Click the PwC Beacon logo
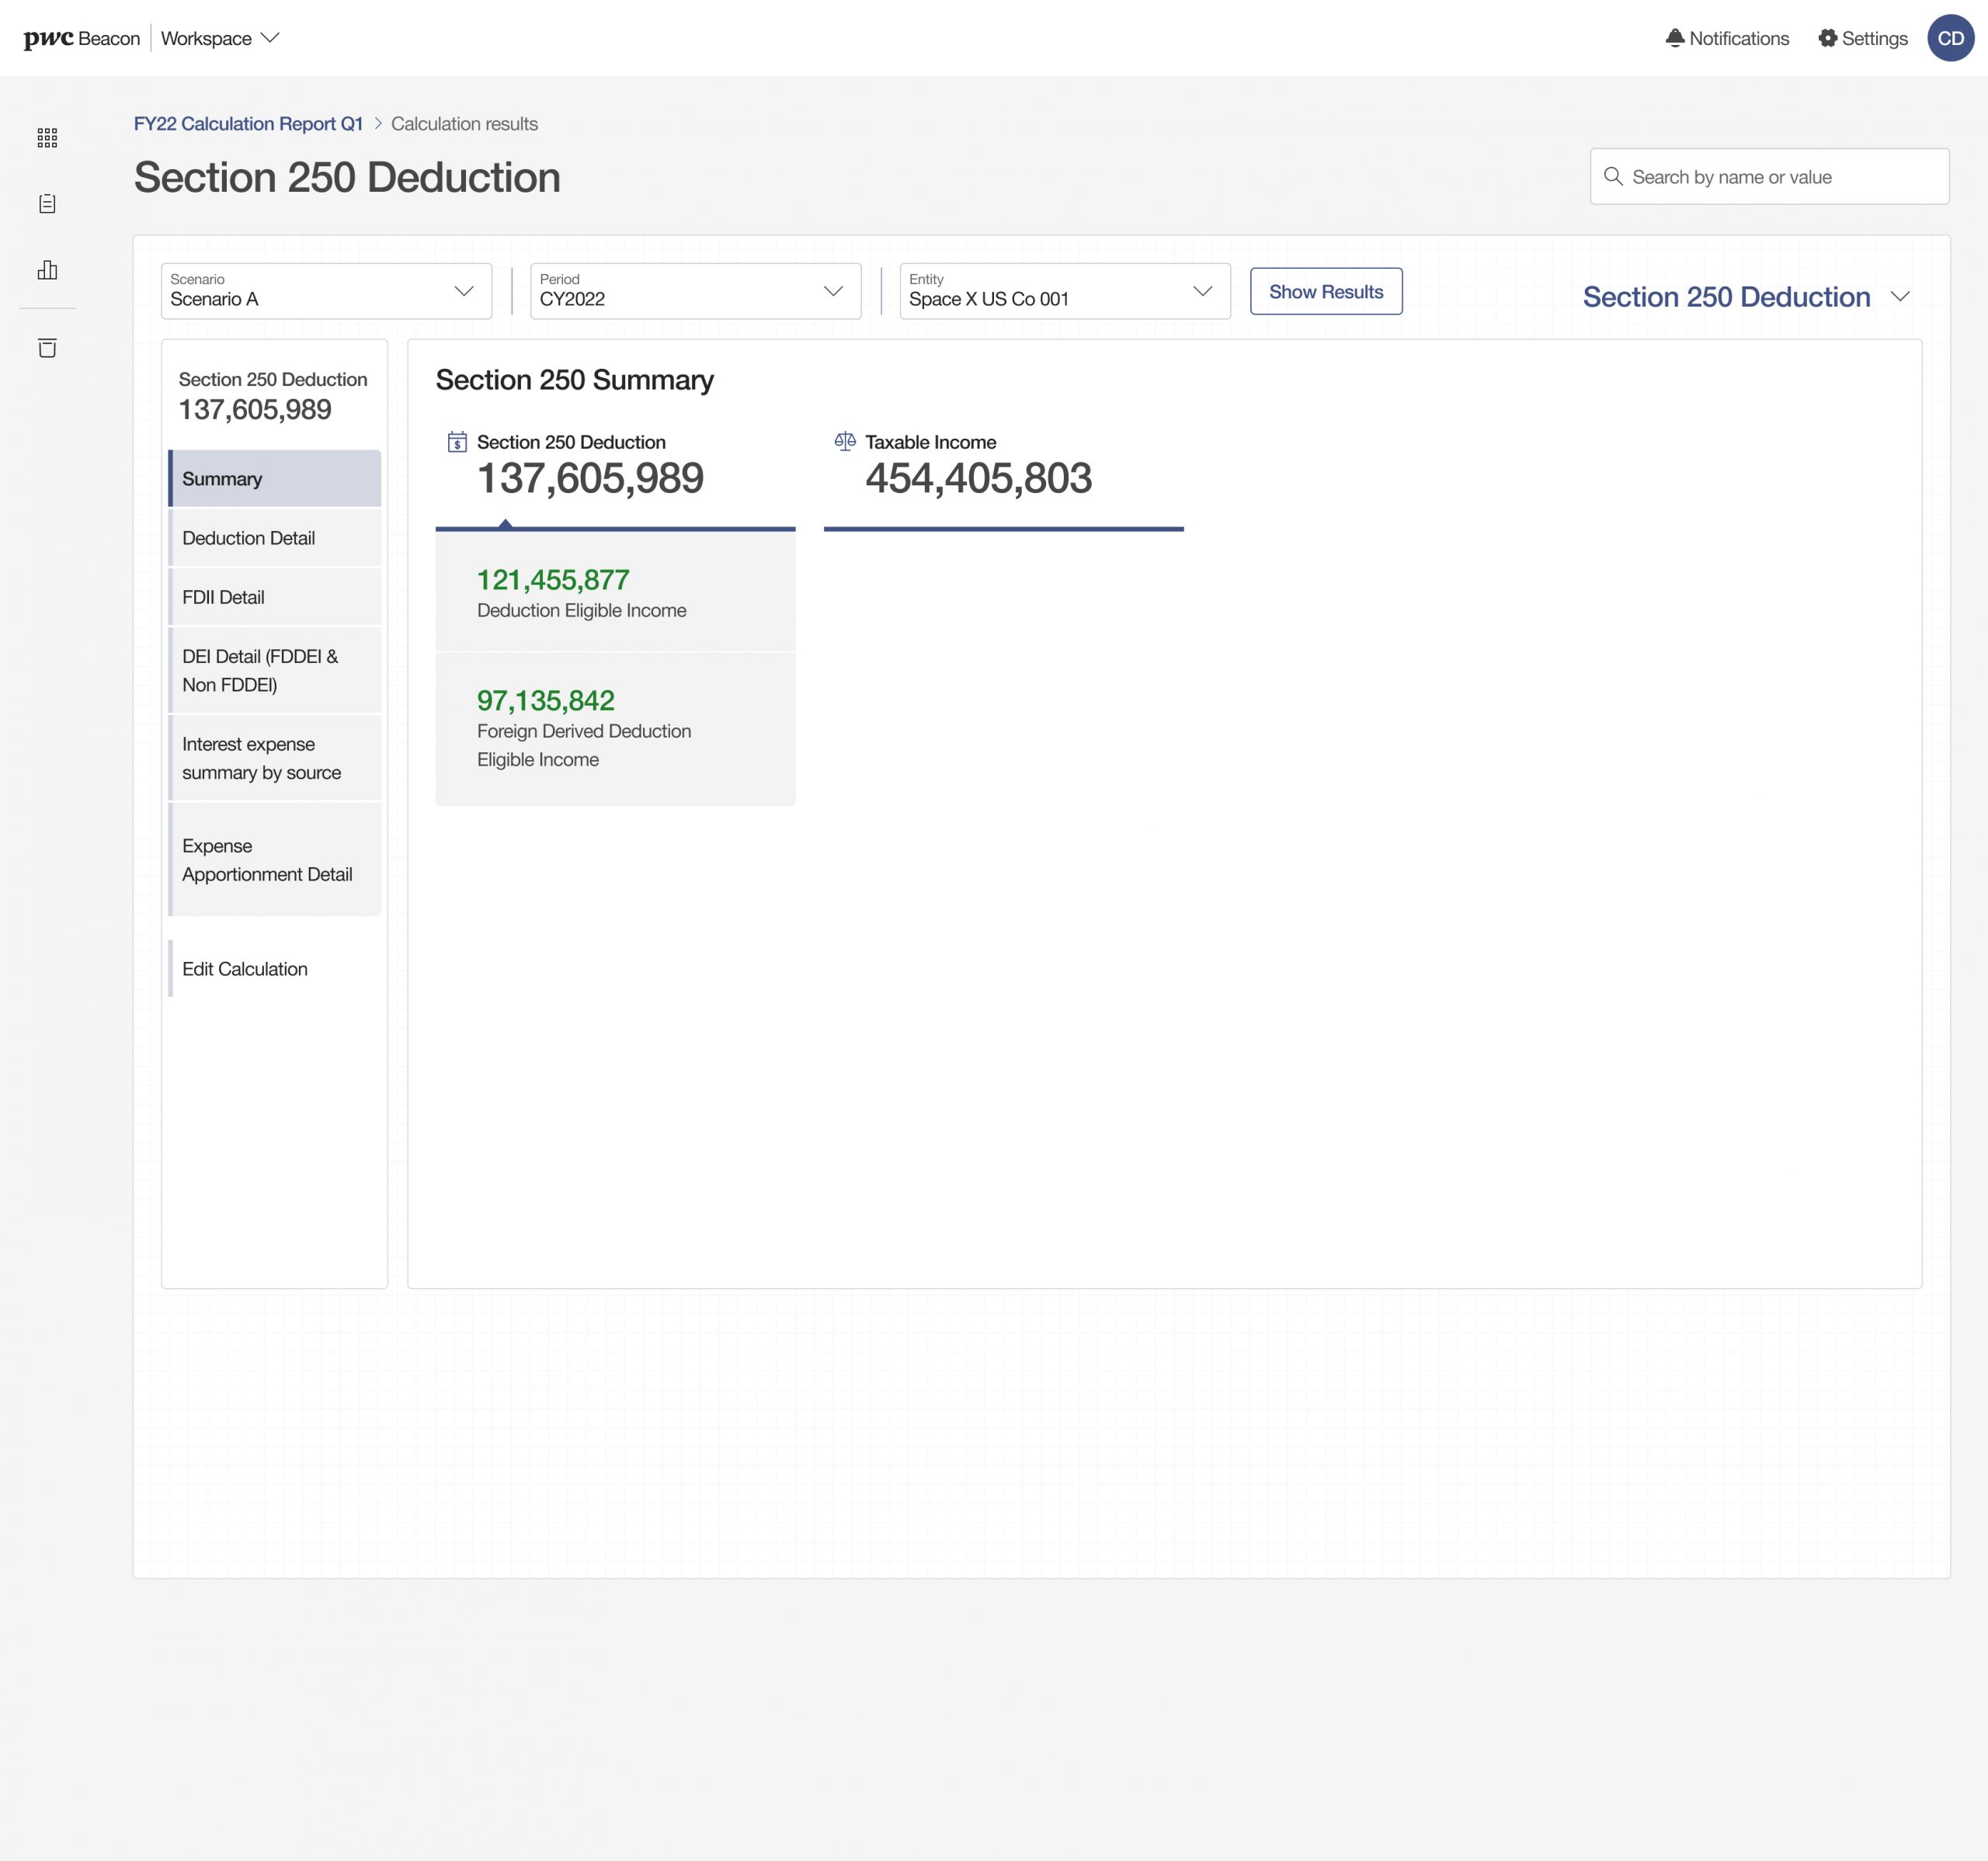Screen dimensions: 1988x1861 pos(82,38)
